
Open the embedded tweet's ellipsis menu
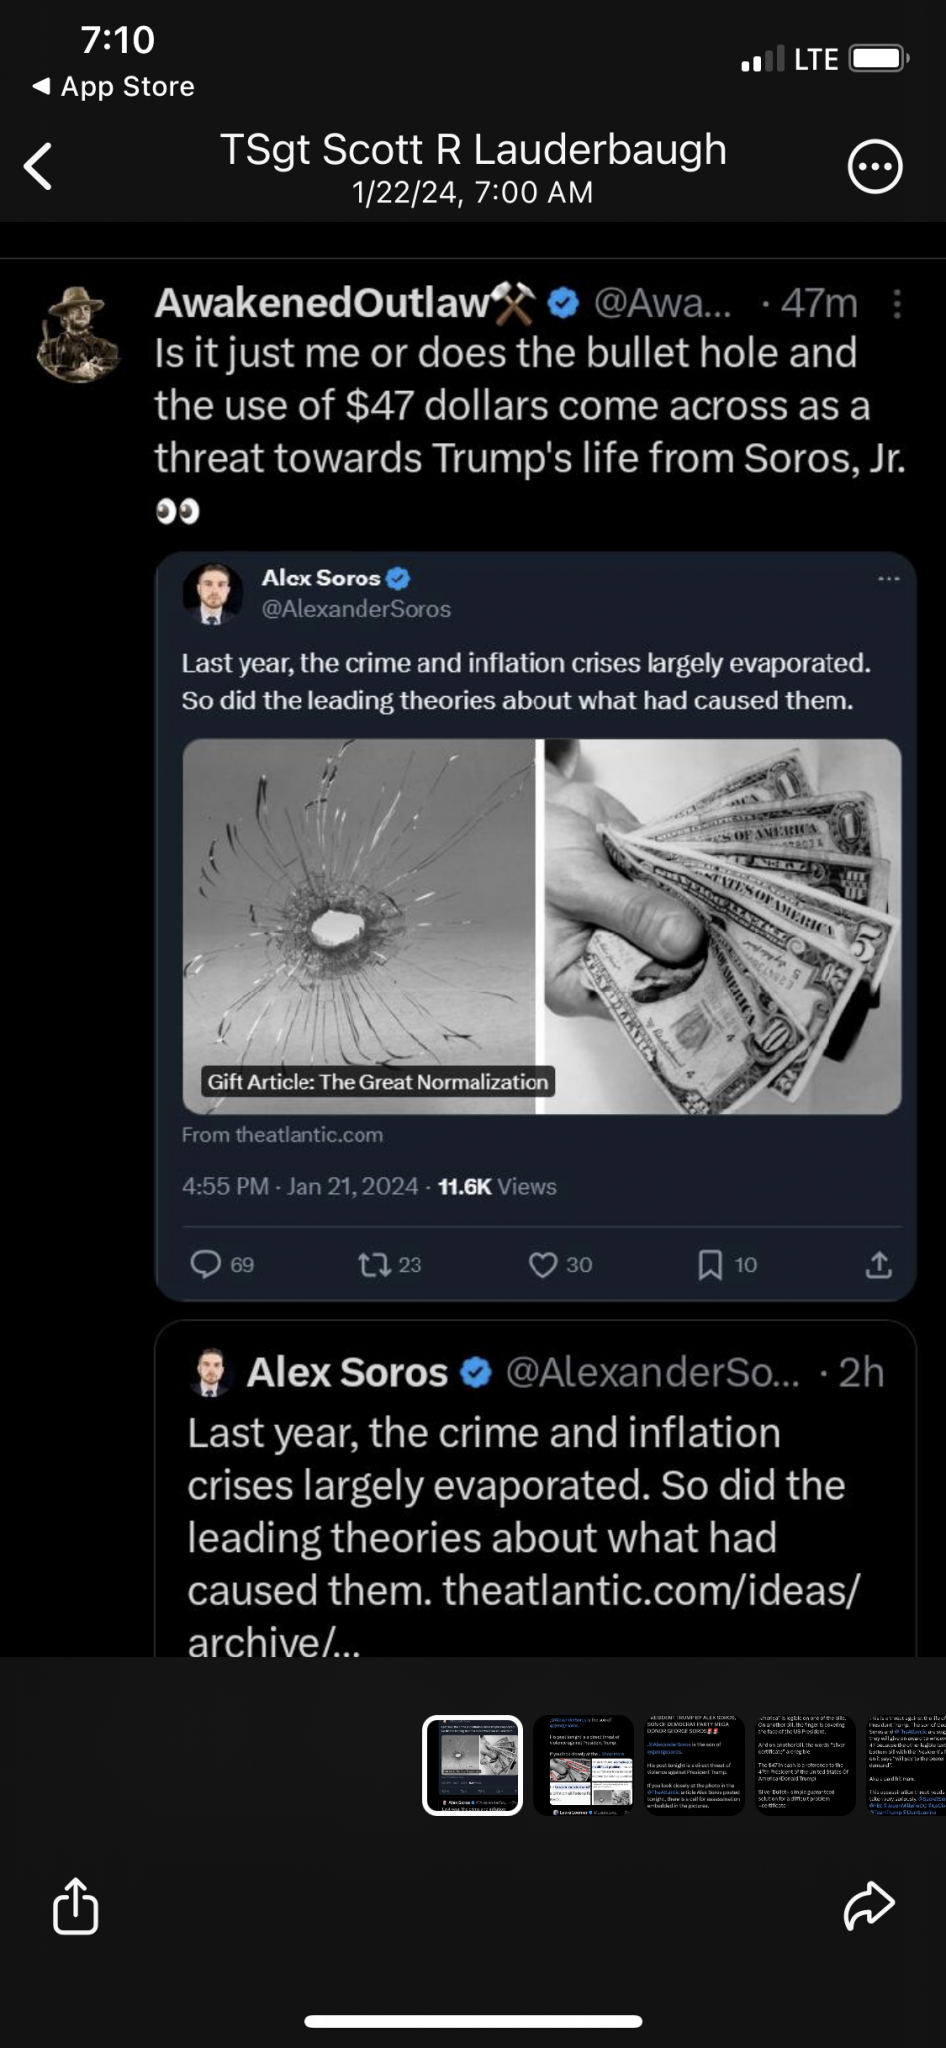888,579
